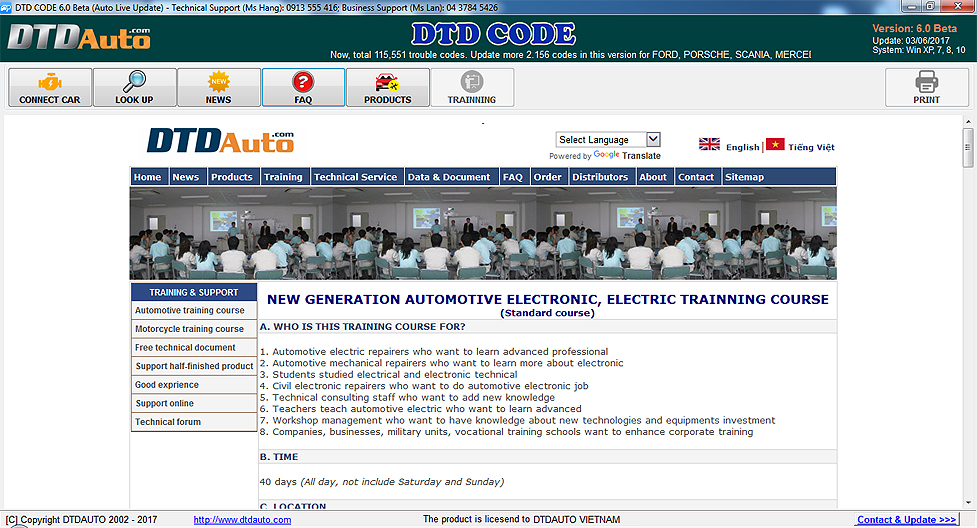
Task: Click the TRAINING & SUPPORT sidebar header
Action: [x=194, y=292]
